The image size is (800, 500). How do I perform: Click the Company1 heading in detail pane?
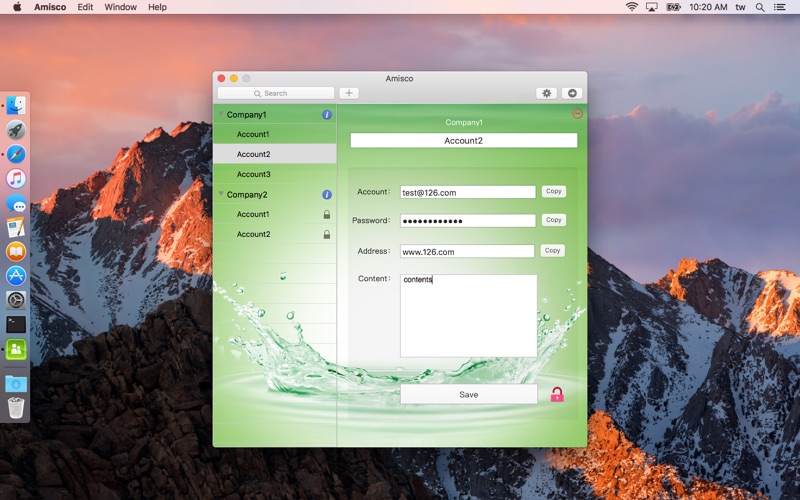pos(463,122)
